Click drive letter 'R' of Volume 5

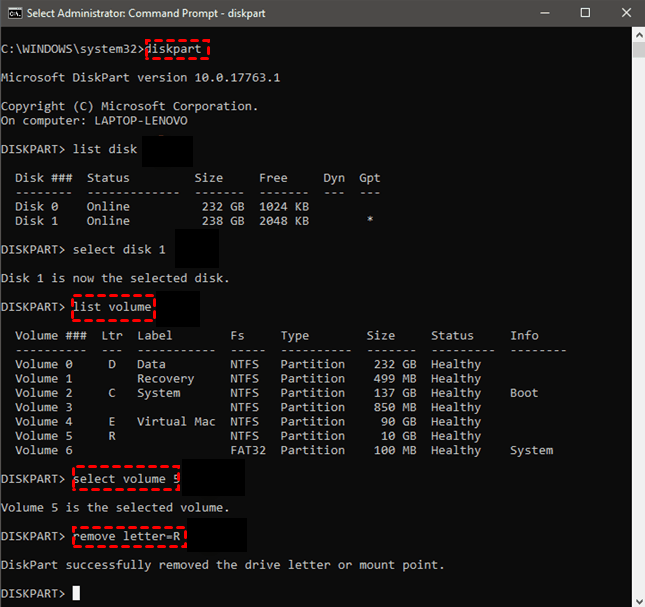click(x=112, y=436)
